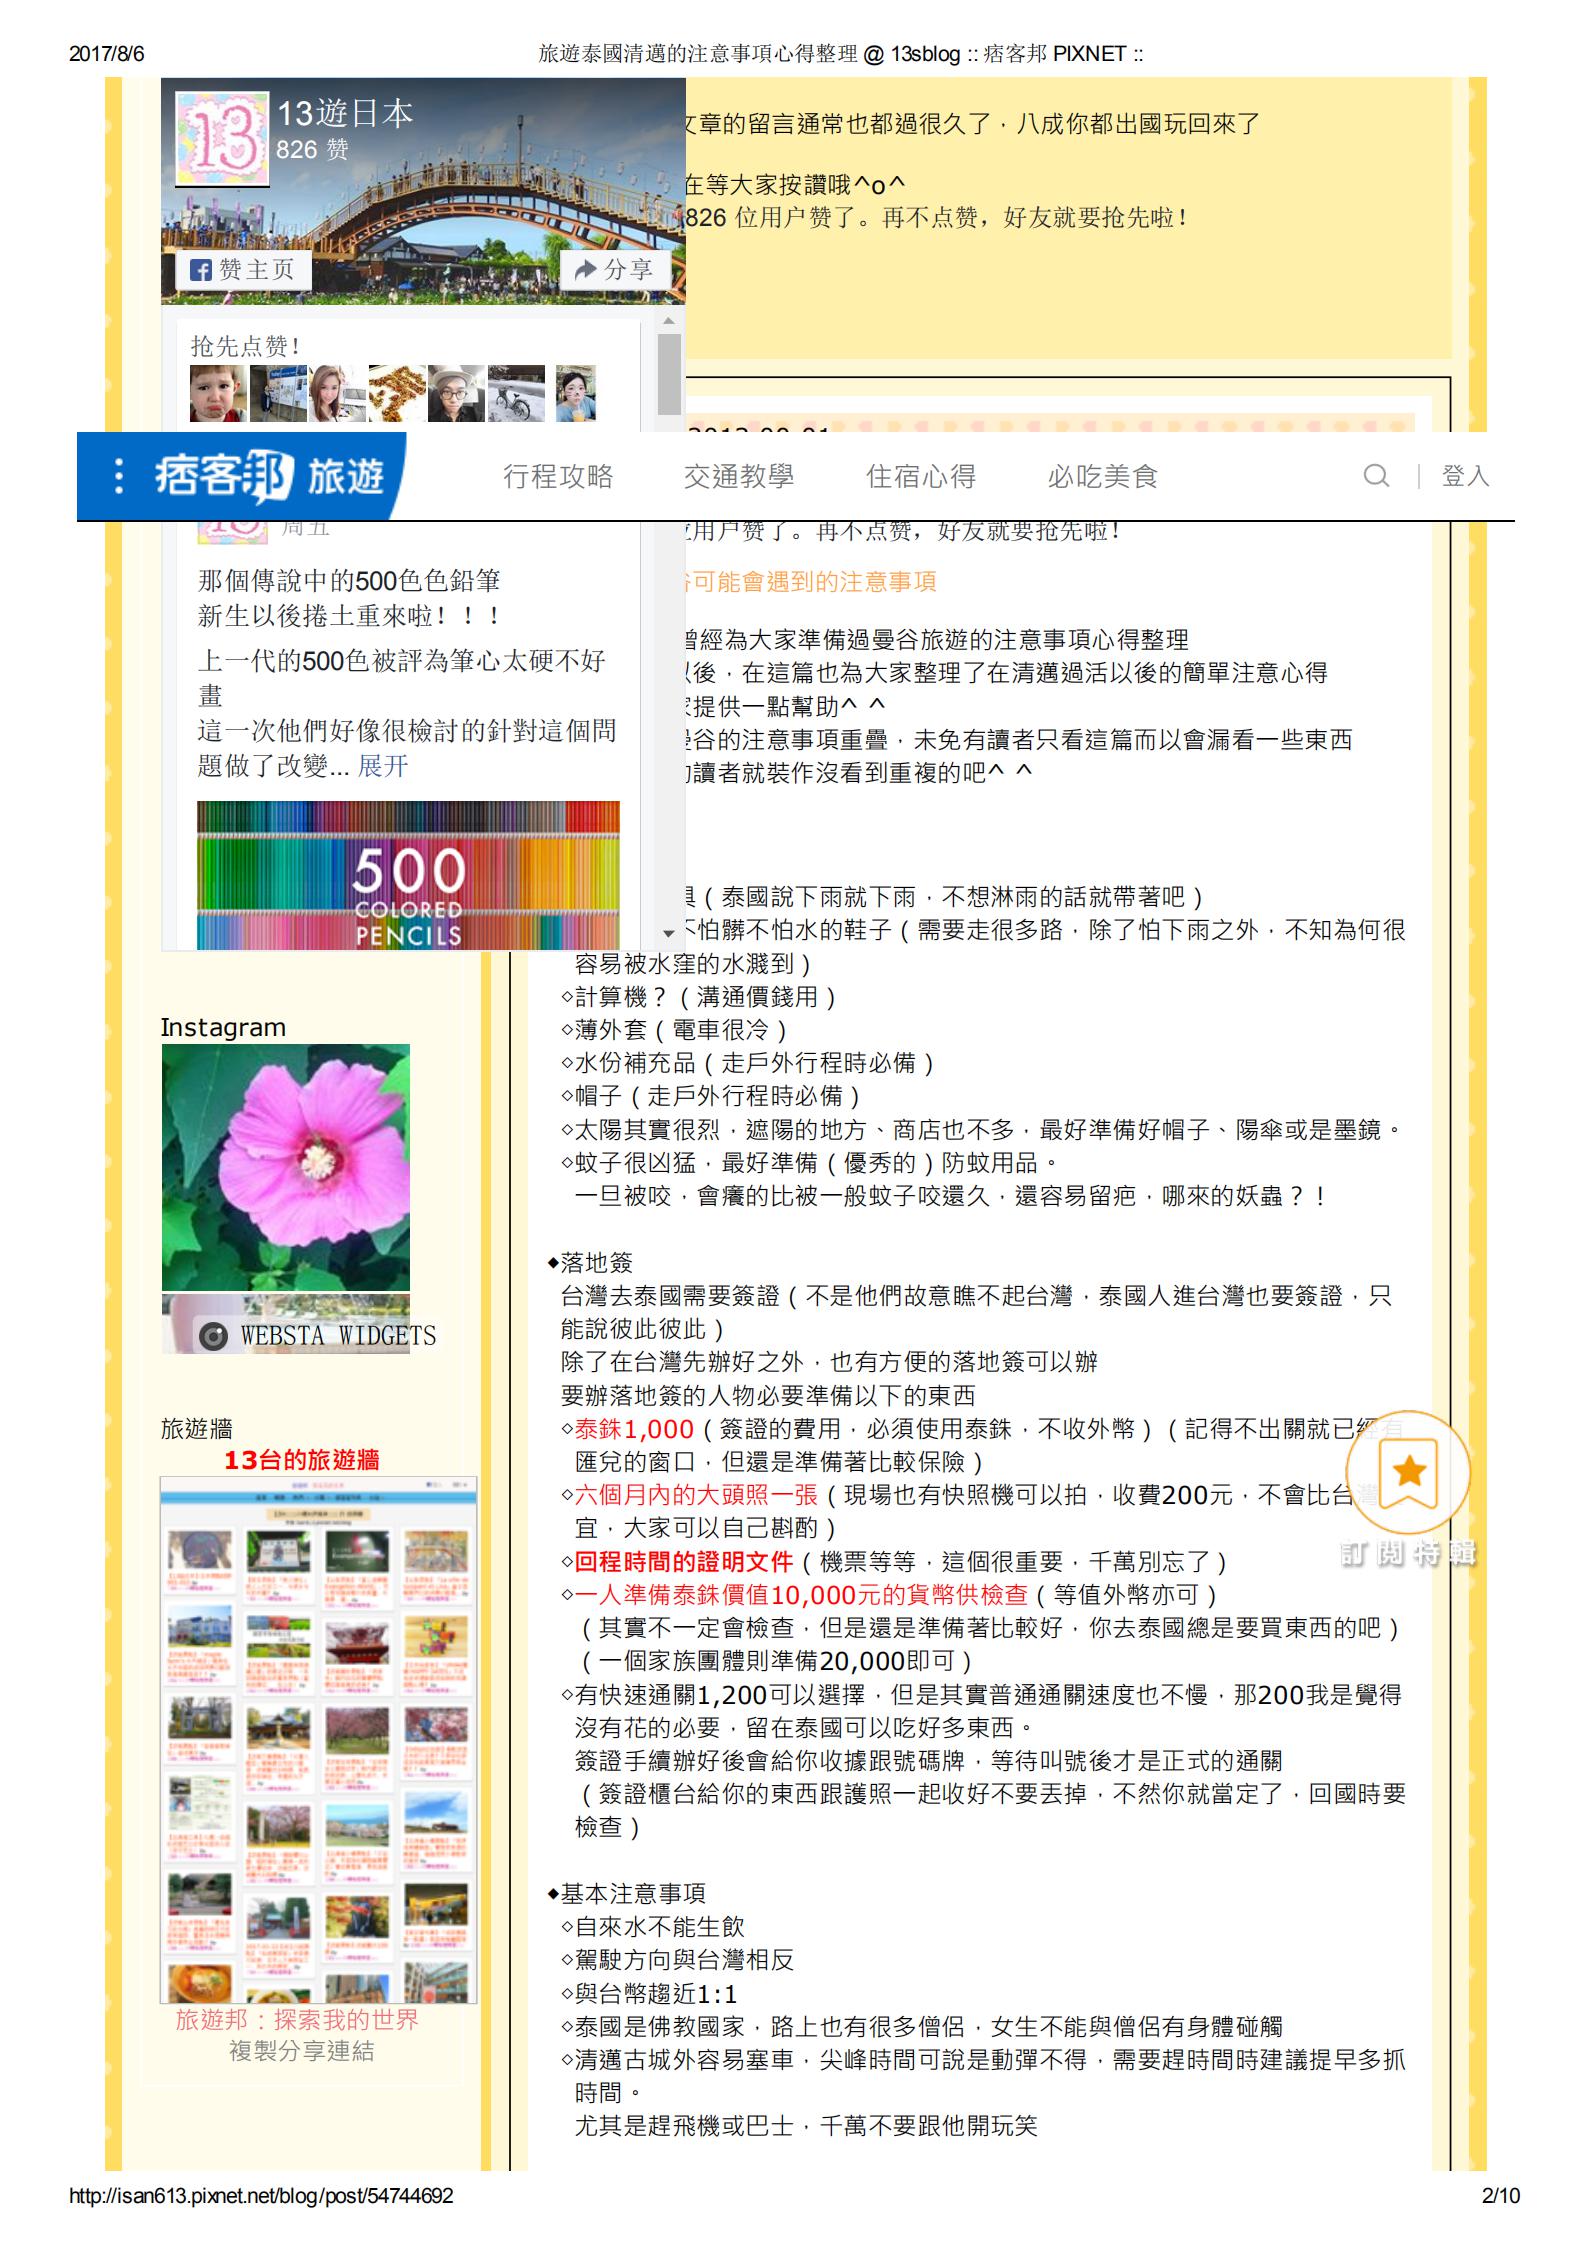This screenshot has width=1589, height=2248.
Task: Click 抢先点赞! text in widget
Action: click(x=245, y=347)
